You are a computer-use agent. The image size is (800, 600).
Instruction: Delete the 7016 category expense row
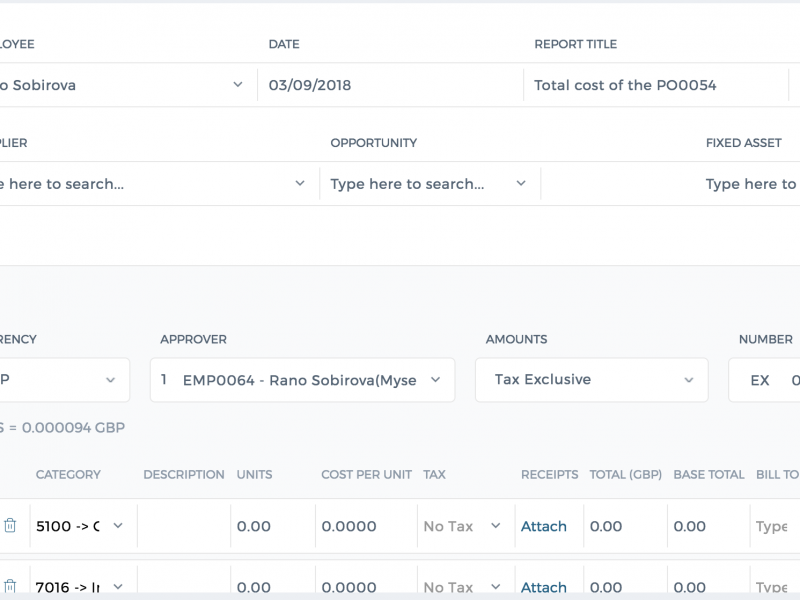[x=10, y=587]
